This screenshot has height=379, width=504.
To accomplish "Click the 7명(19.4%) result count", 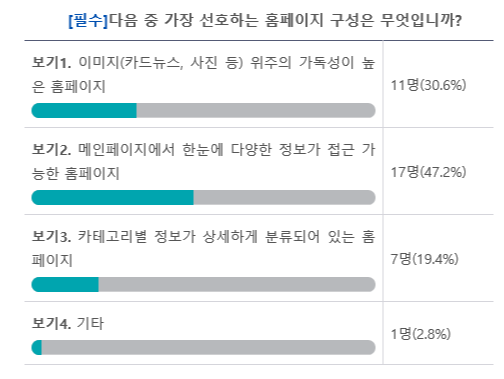I will pos(424,259).
